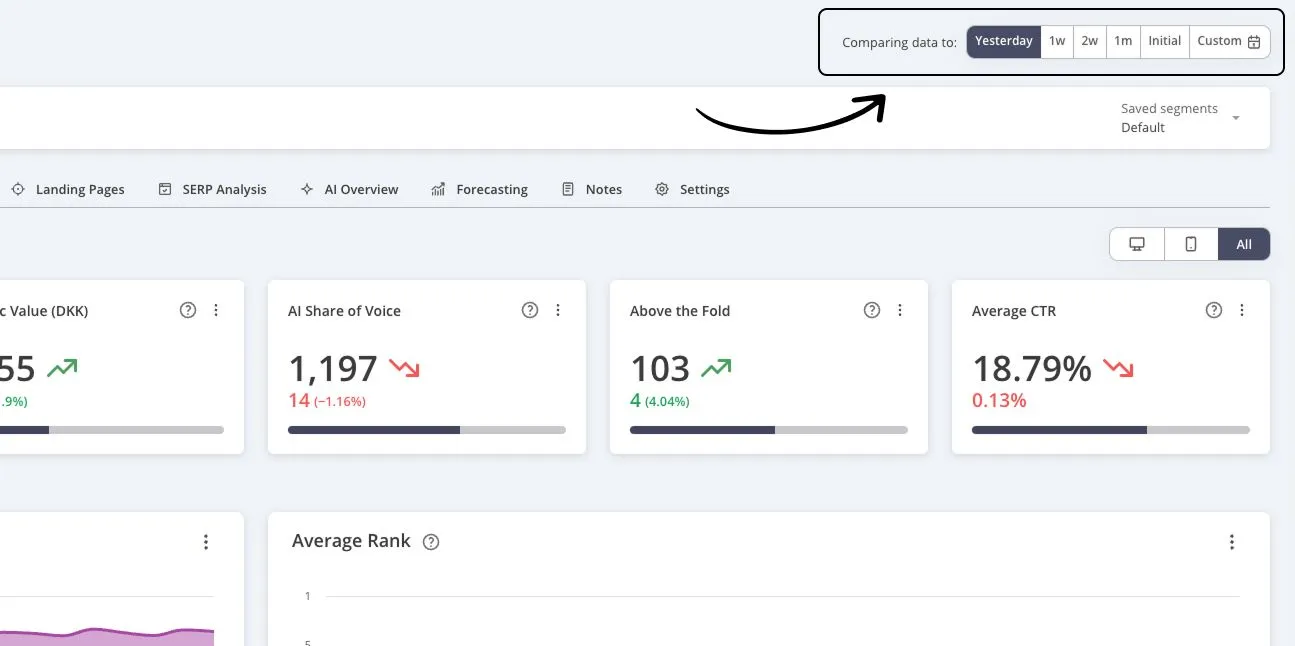Open the AI Overview tab
This screenshot has height=646, width=1295.
tap(349, 189)
